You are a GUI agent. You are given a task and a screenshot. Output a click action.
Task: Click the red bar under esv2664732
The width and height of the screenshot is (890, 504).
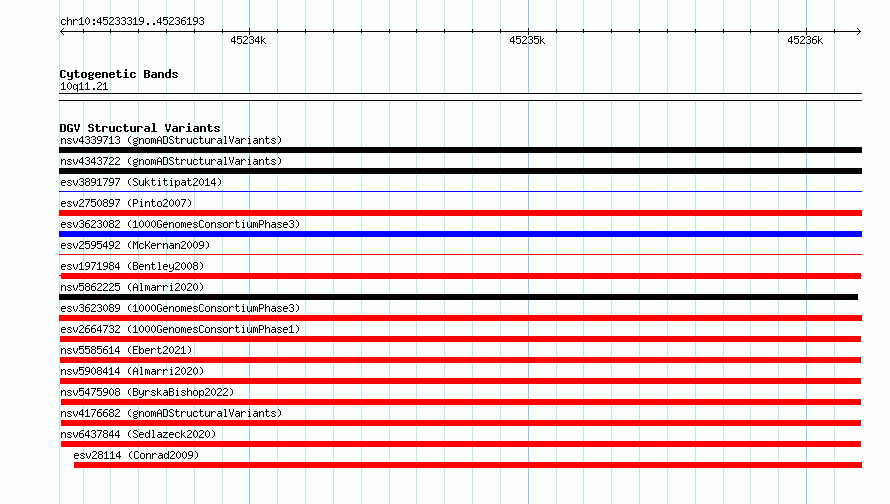pyautogui.click(x=460, y=339)
